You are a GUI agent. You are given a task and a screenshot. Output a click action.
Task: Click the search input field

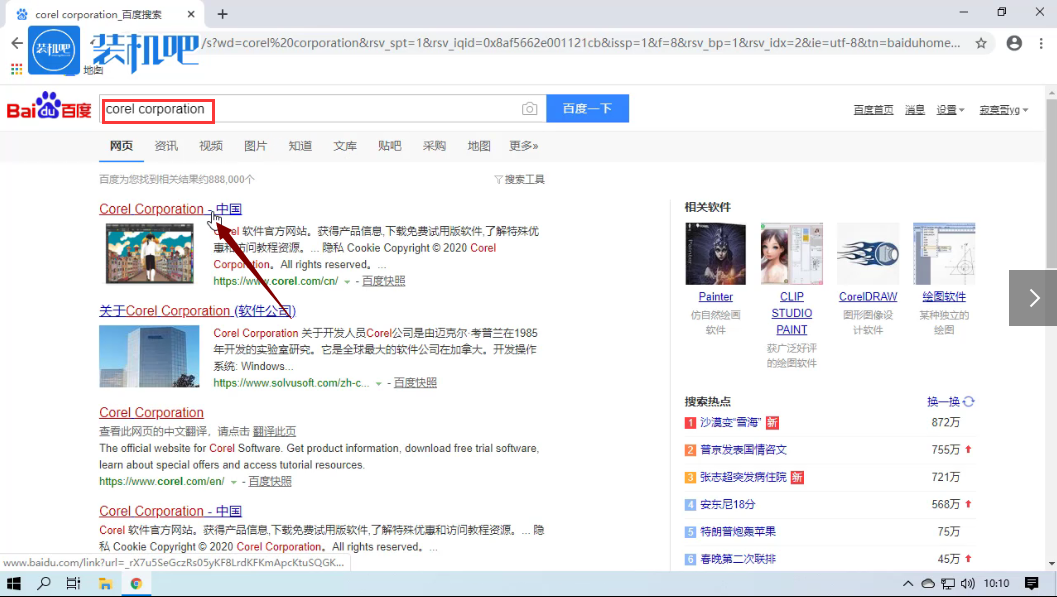pos(300,108)
